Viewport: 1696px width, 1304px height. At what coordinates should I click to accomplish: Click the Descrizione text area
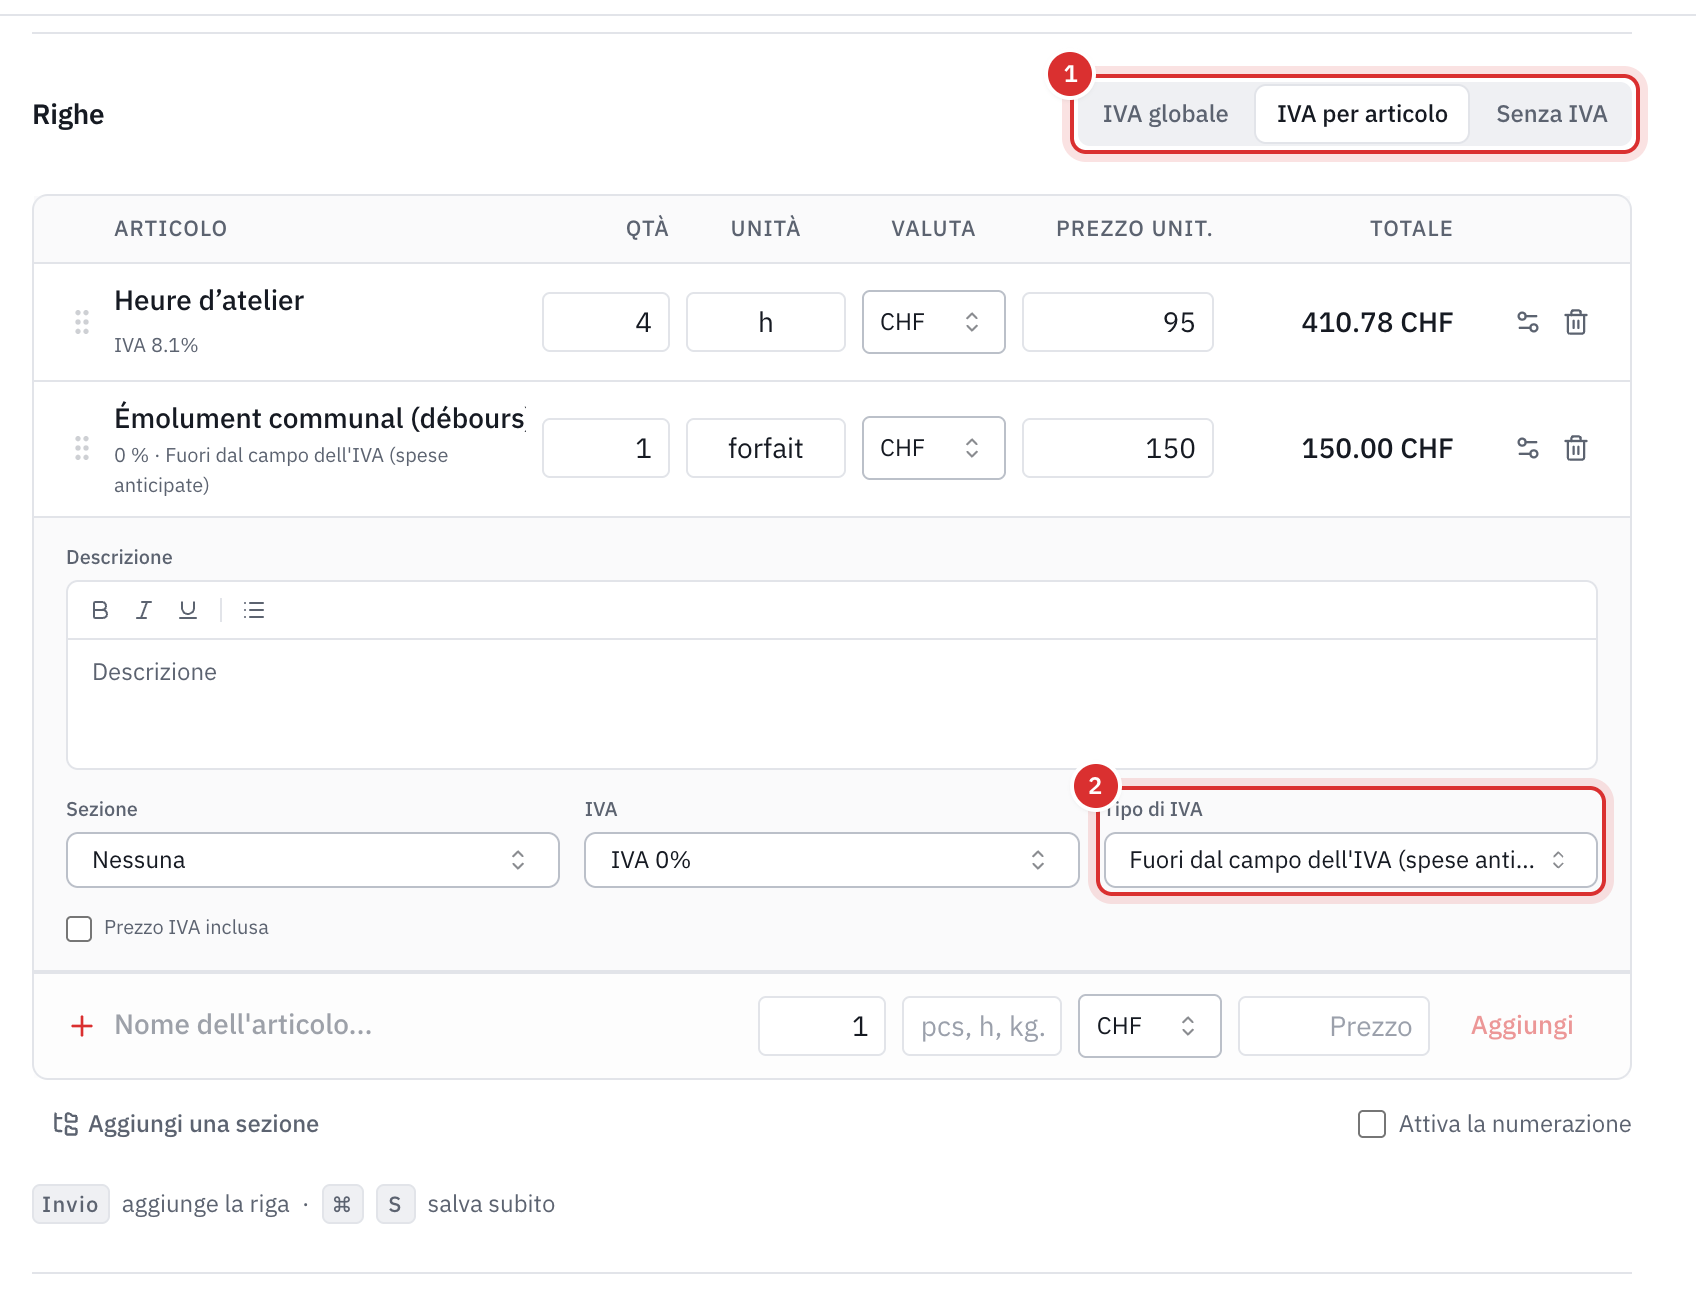[x=832, y=704]
